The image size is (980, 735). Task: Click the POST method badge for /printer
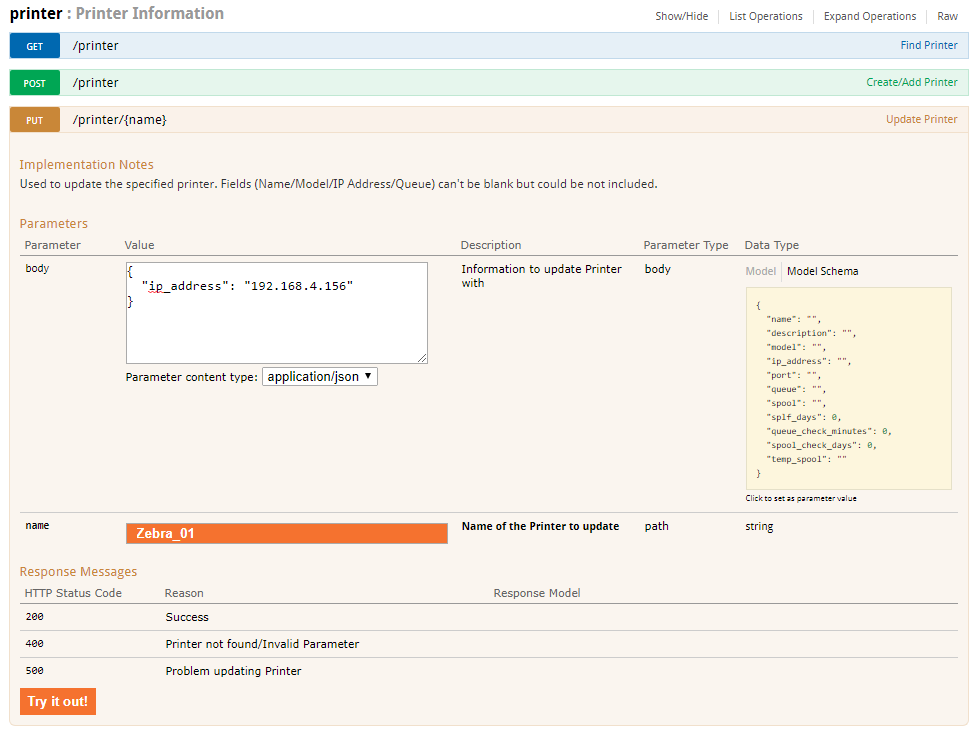click(x=35, y=82)
